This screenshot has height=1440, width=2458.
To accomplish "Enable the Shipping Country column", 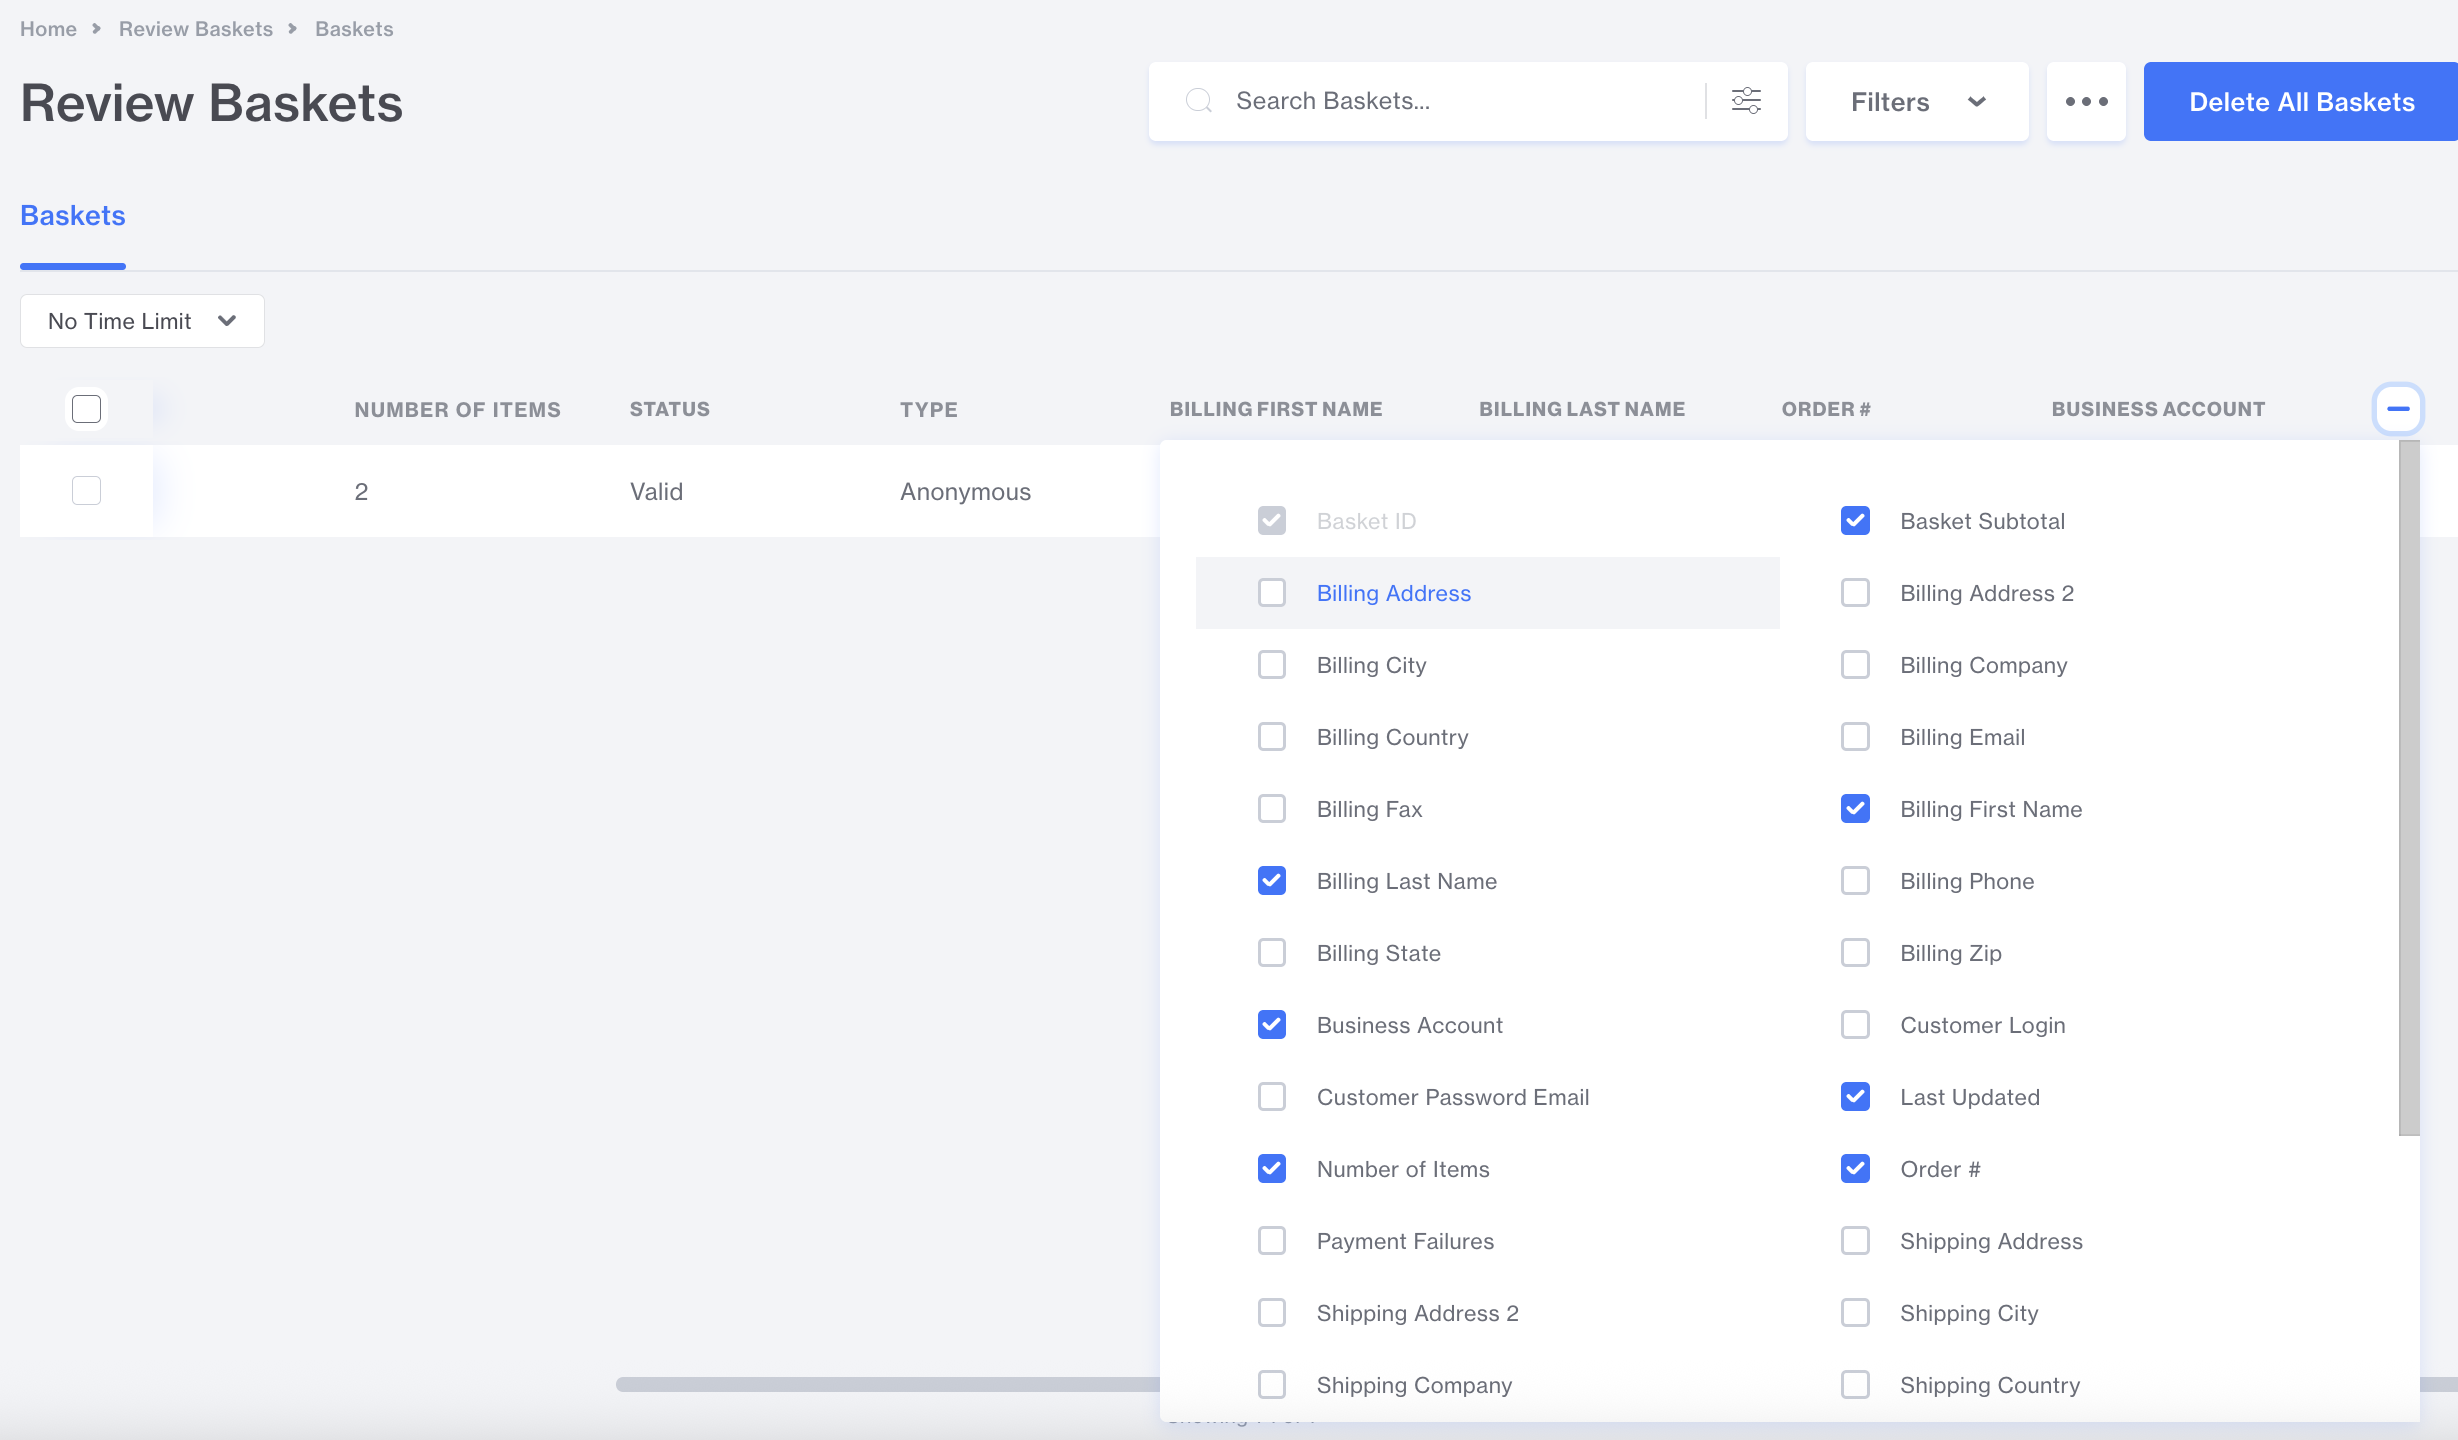I will 1856,1385.
